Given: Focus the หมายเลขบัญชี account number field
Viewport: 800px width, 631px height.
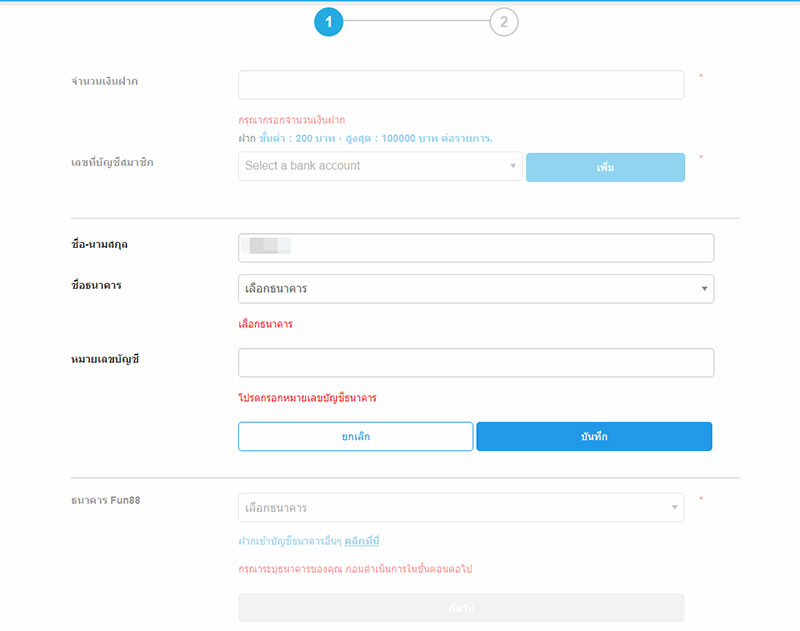Looking at the screenshot, I should coord(476,363).
